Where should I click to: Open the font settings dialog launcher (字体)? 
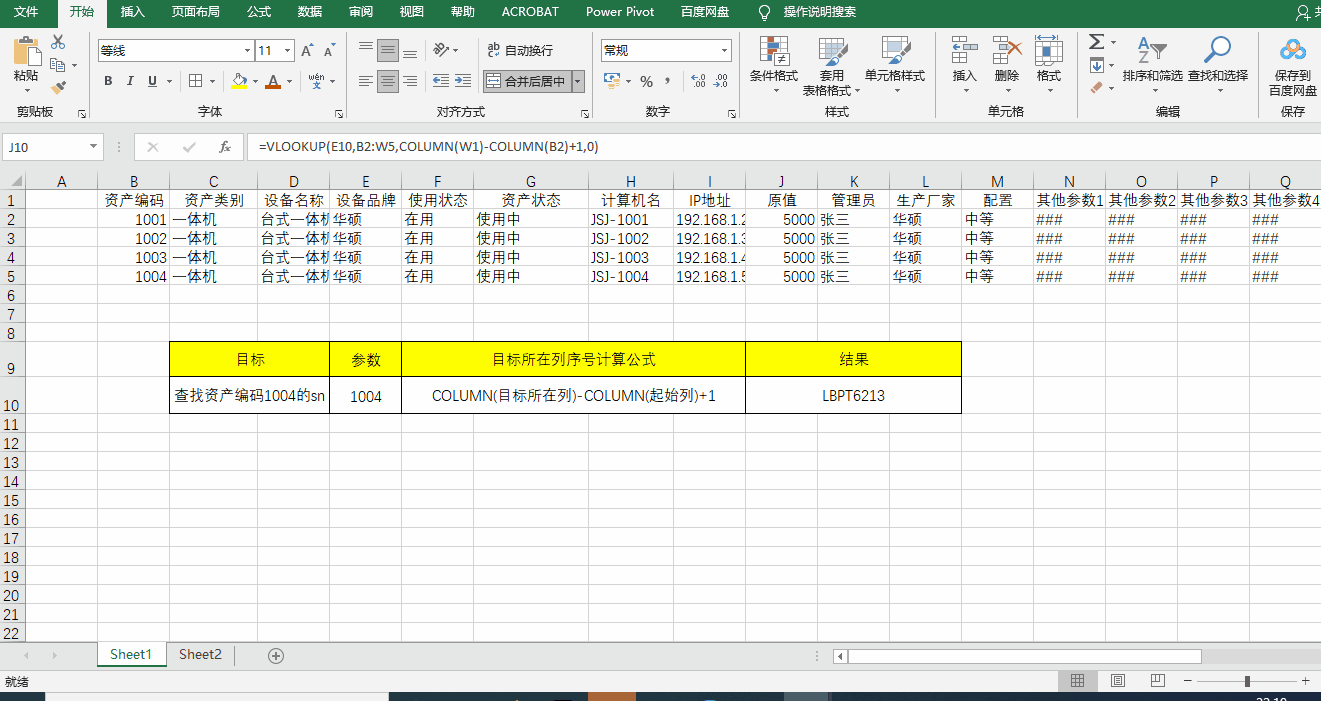click(339, 113)
